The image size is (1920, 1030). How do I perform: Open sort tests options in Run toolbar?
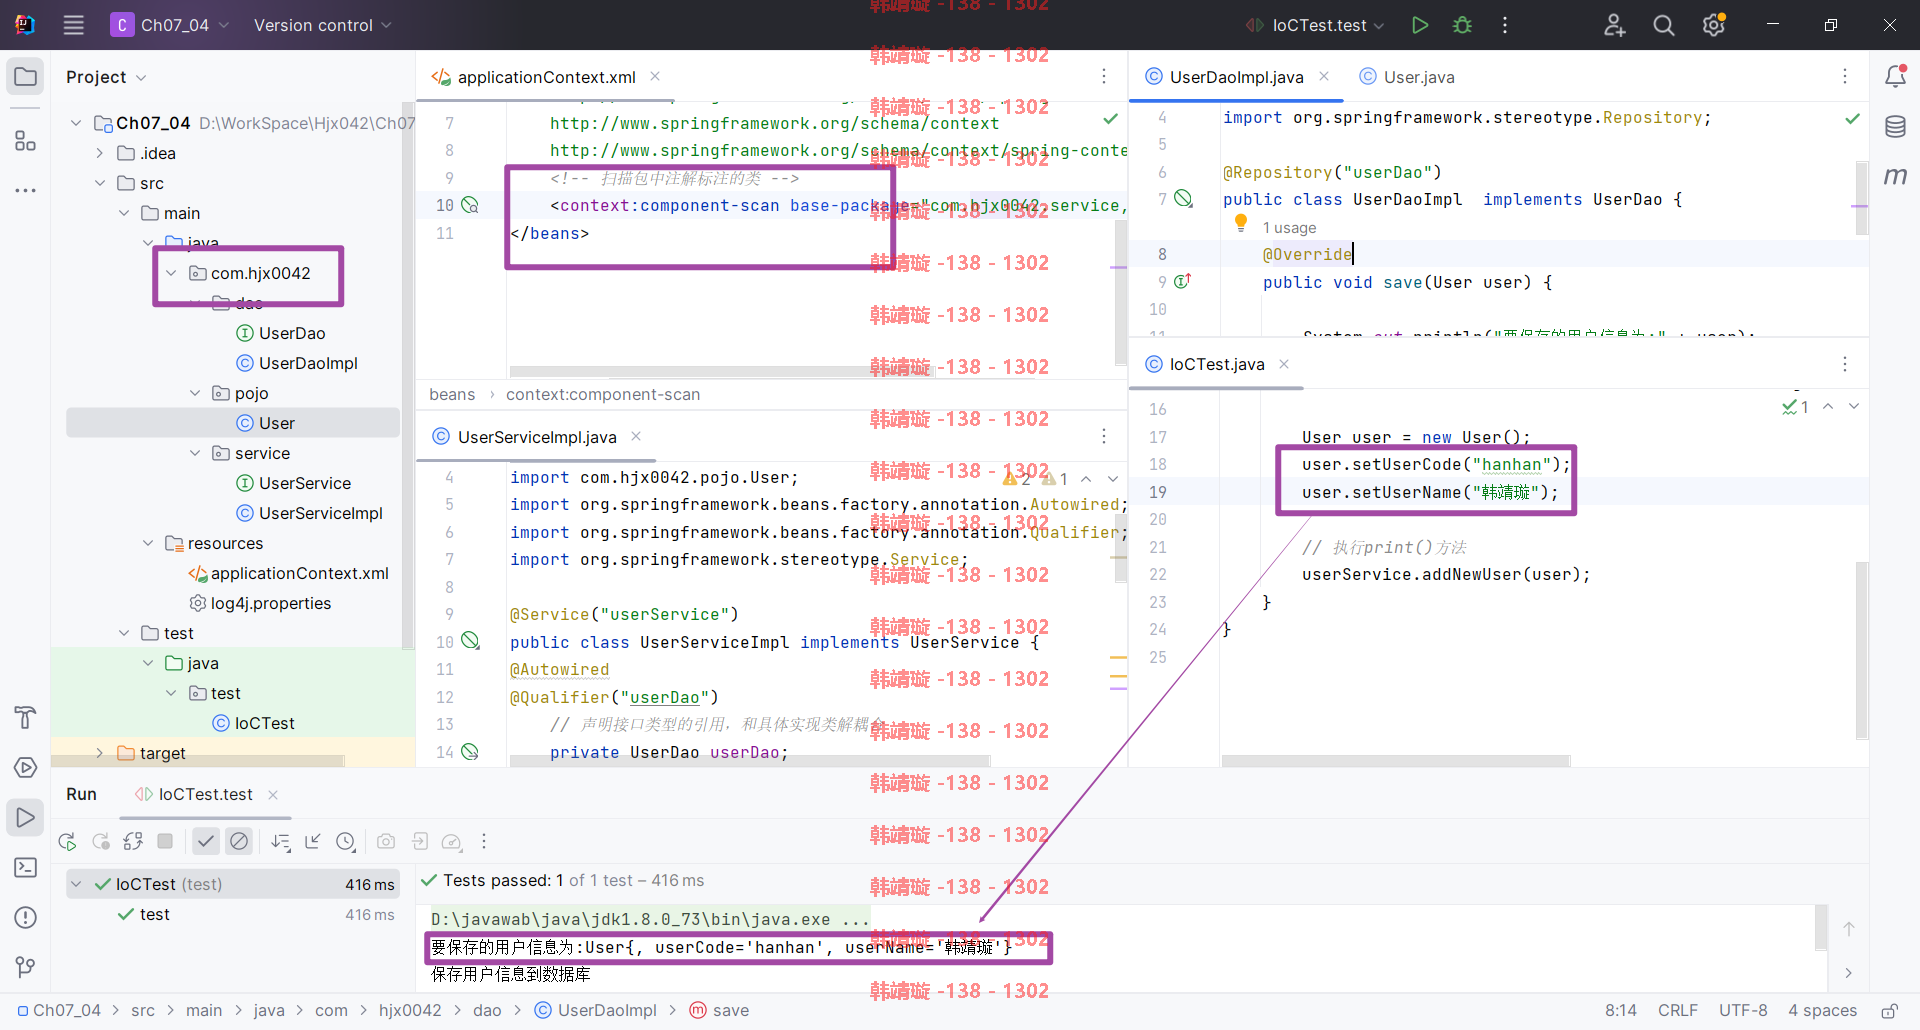tap(281, 841)
